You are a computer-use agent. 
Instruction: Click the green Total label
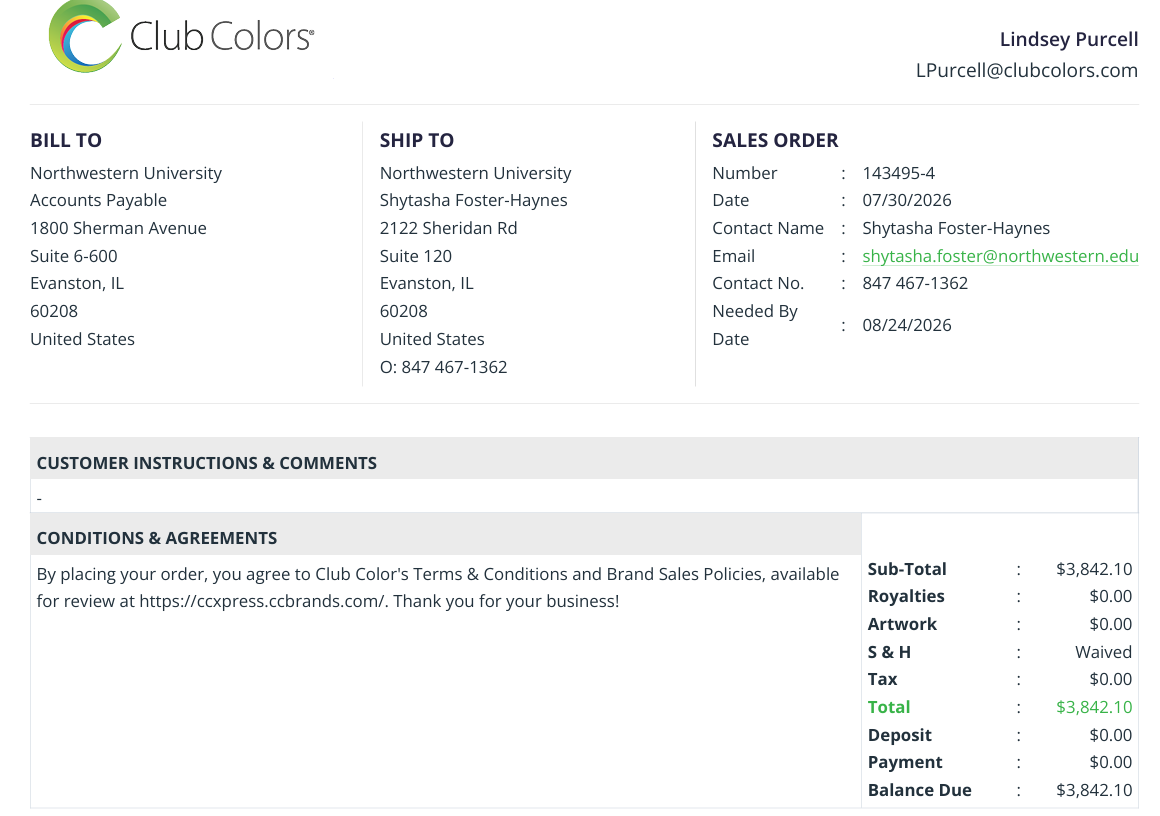click(x=888, y=707)
